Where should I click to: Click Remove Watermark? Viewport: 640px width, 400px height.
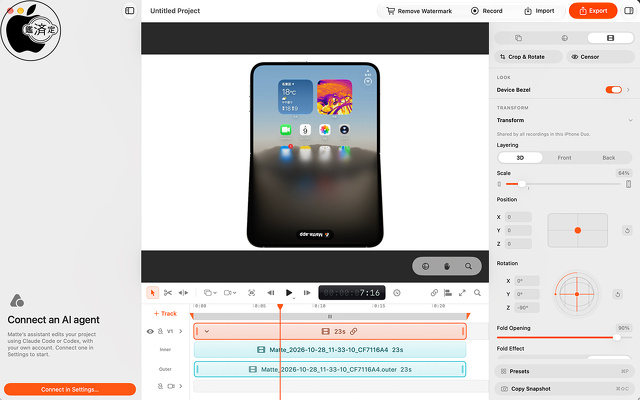coord(419,11)
